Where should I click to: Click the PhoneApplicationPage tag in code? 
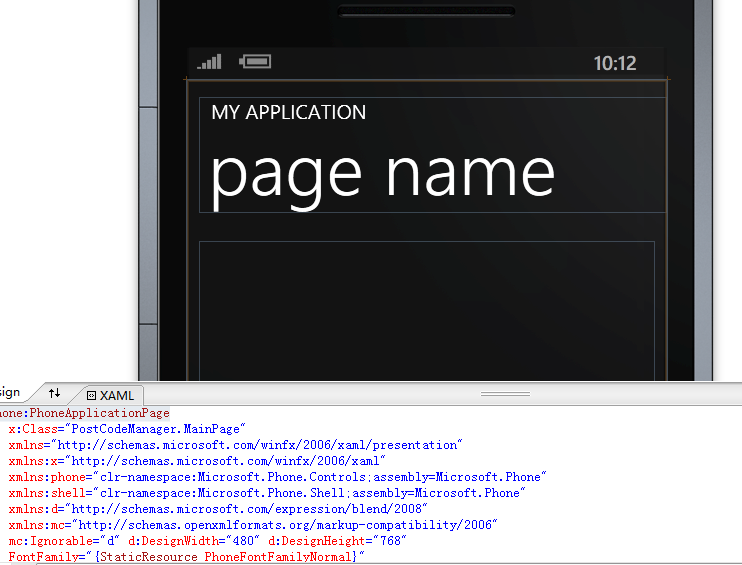pos(98,412)
